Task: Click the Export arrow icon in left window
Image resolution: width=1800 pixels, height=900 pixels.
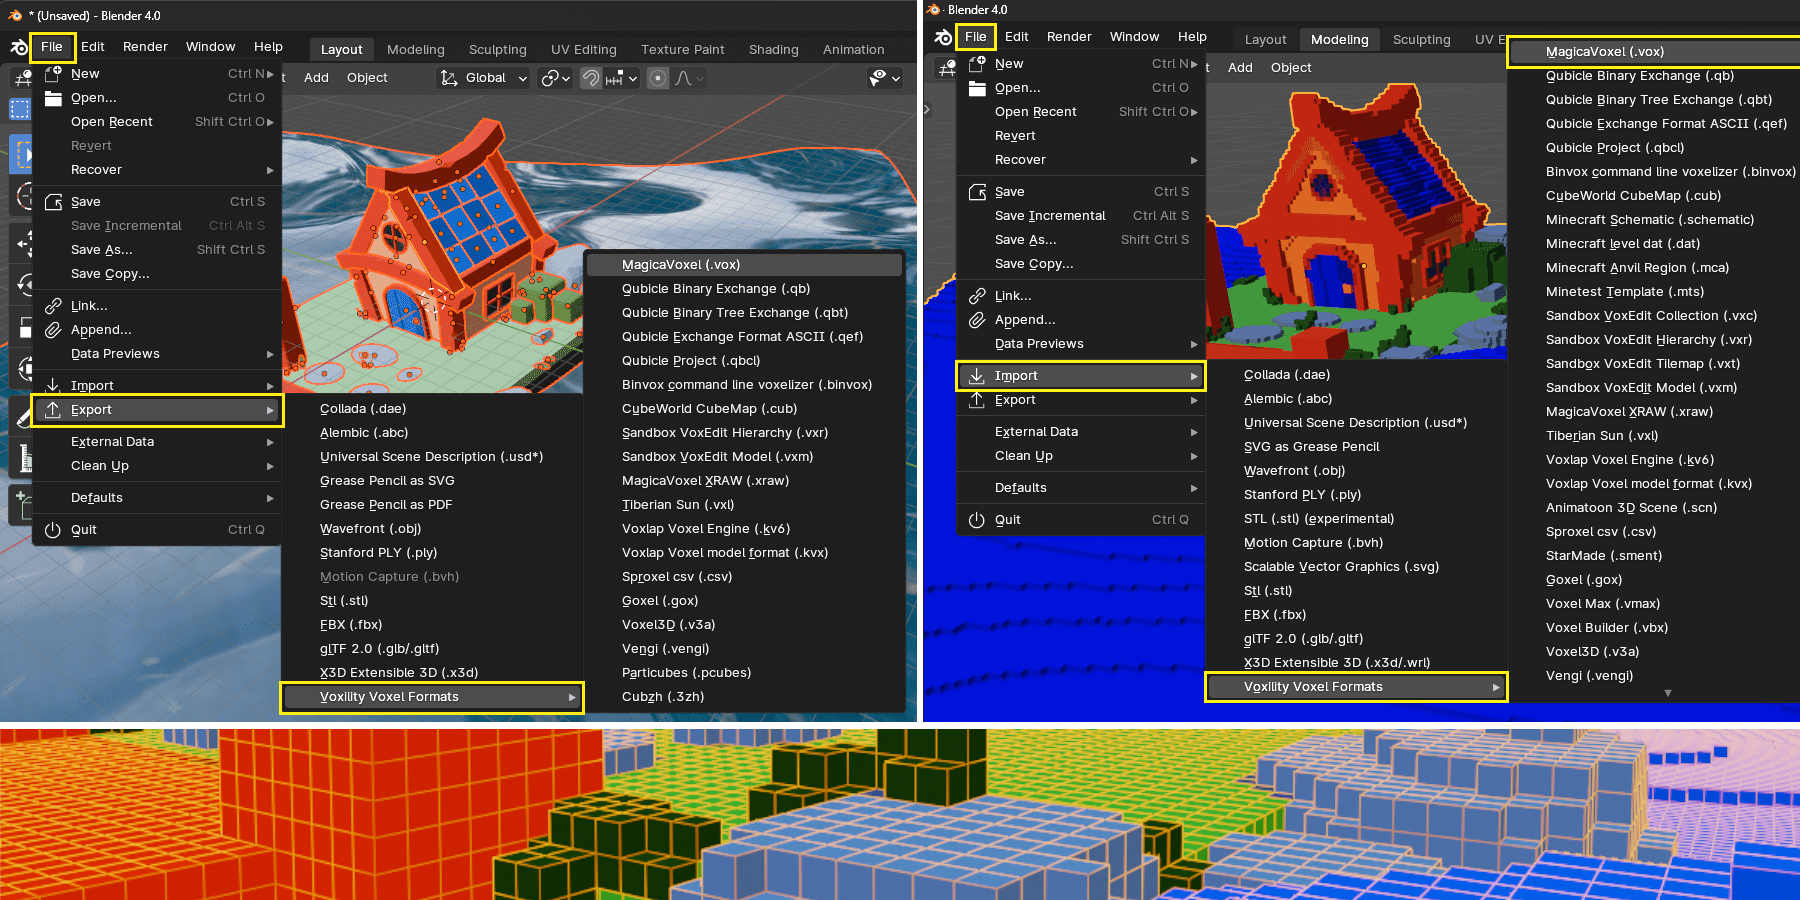Action: point(53,409)
